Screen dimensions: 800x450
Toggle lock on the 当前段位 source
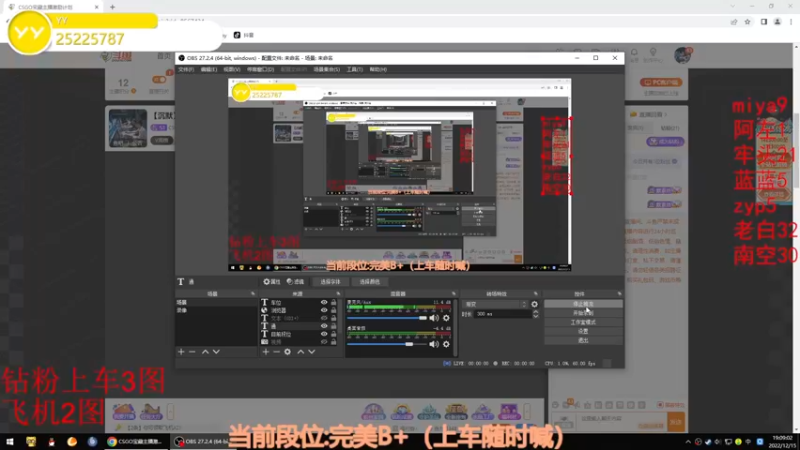click(x=334, y=334)
